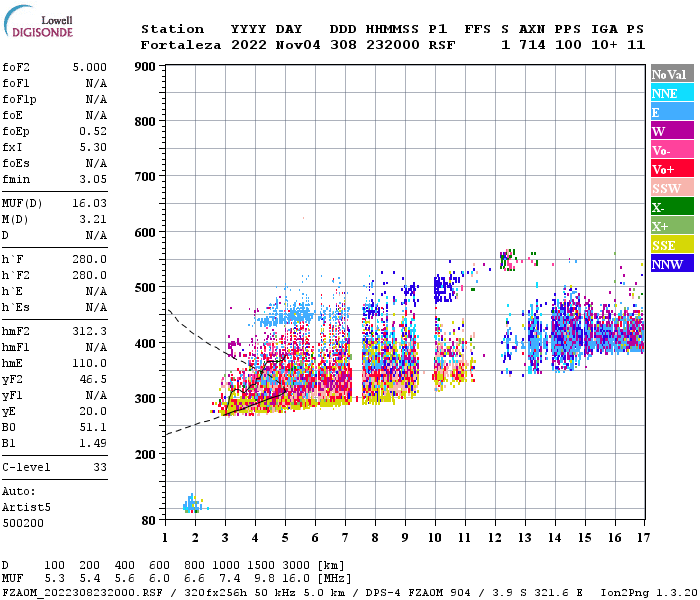Click the yF2 value 46.5

[x=93, y=379]
